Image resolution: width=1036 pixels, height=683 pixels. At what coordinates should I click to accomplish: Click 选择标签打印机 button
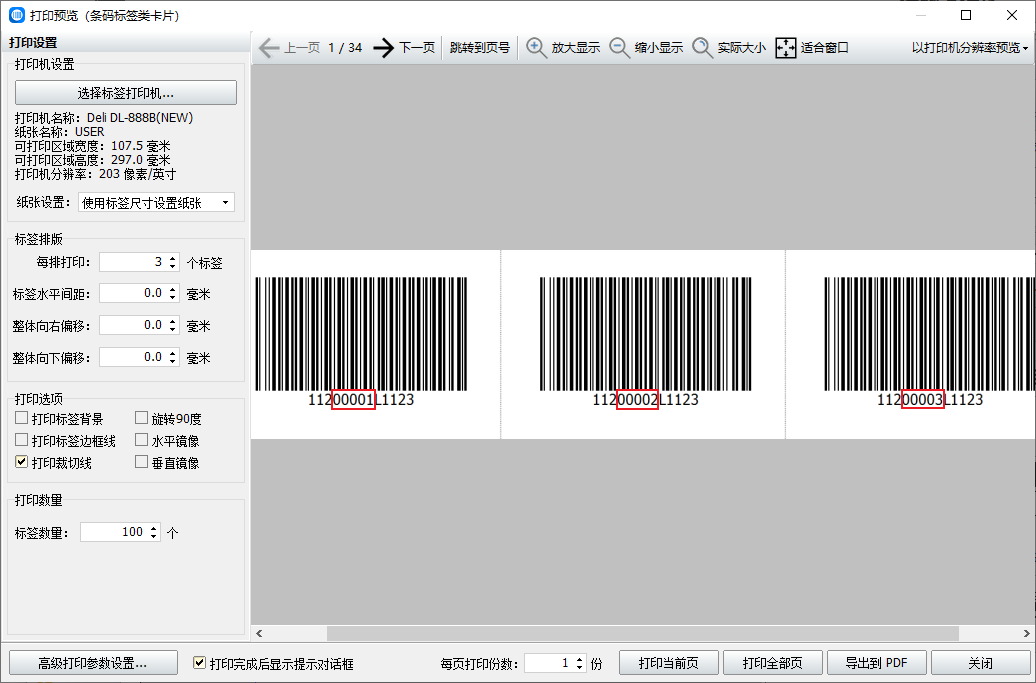pyautogui.click(x=126, y=92)
